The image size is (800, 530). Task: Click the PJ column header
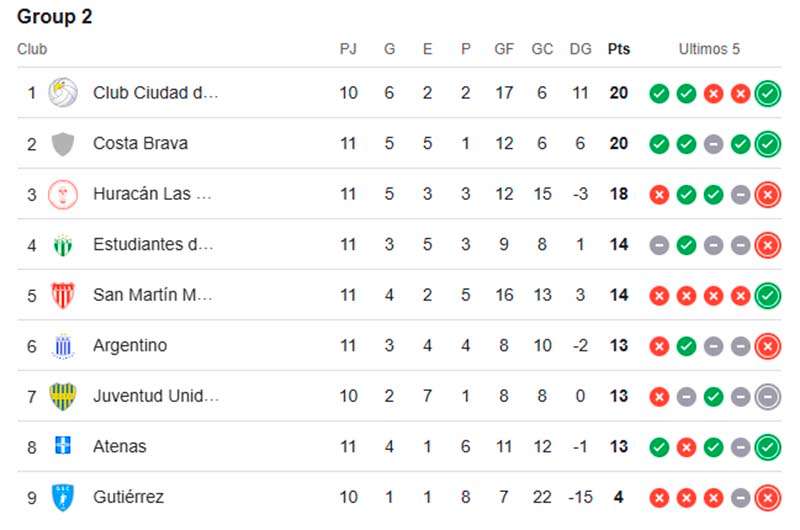(348, 49)
